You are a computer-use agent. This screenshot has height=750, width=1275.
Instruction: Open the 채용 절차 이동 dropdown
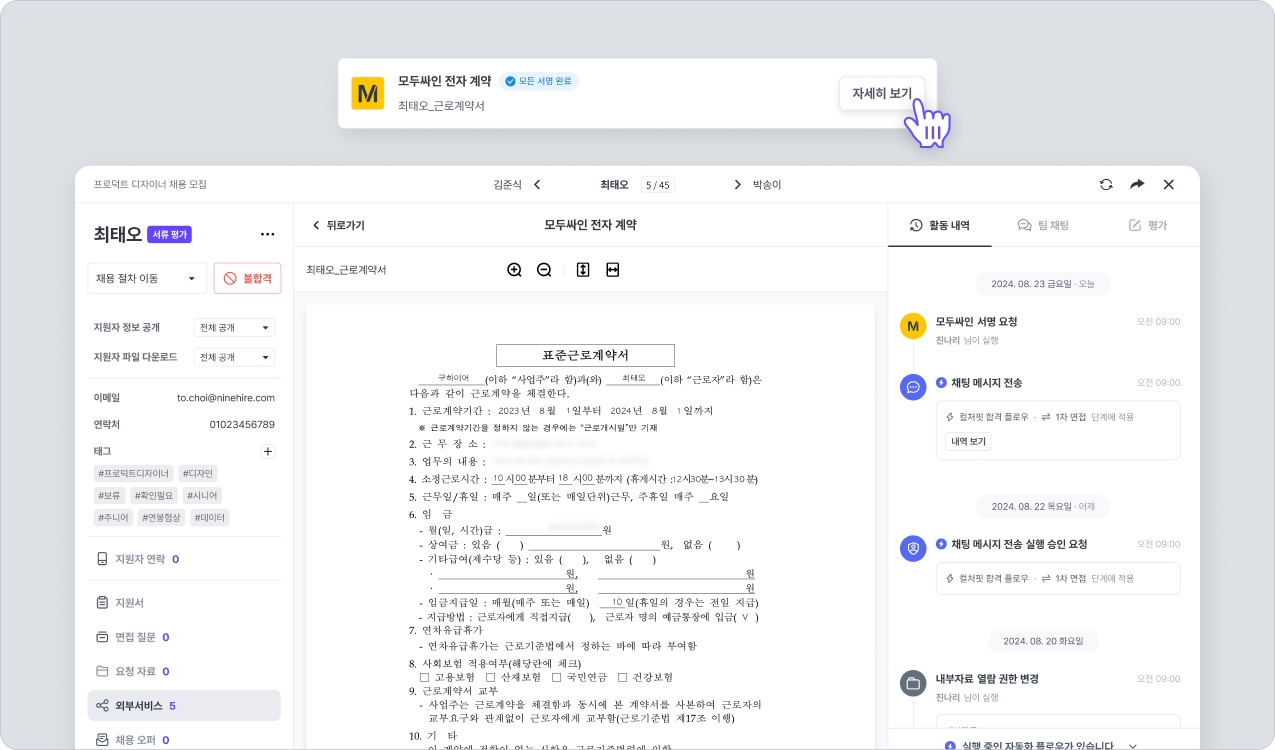147,278
